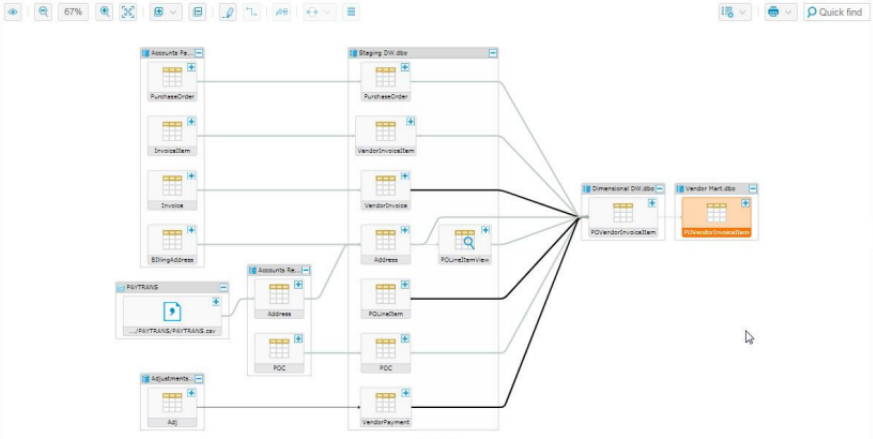Collapse the PAYTRANS group box
873x439 pixels.
(224, 287)
